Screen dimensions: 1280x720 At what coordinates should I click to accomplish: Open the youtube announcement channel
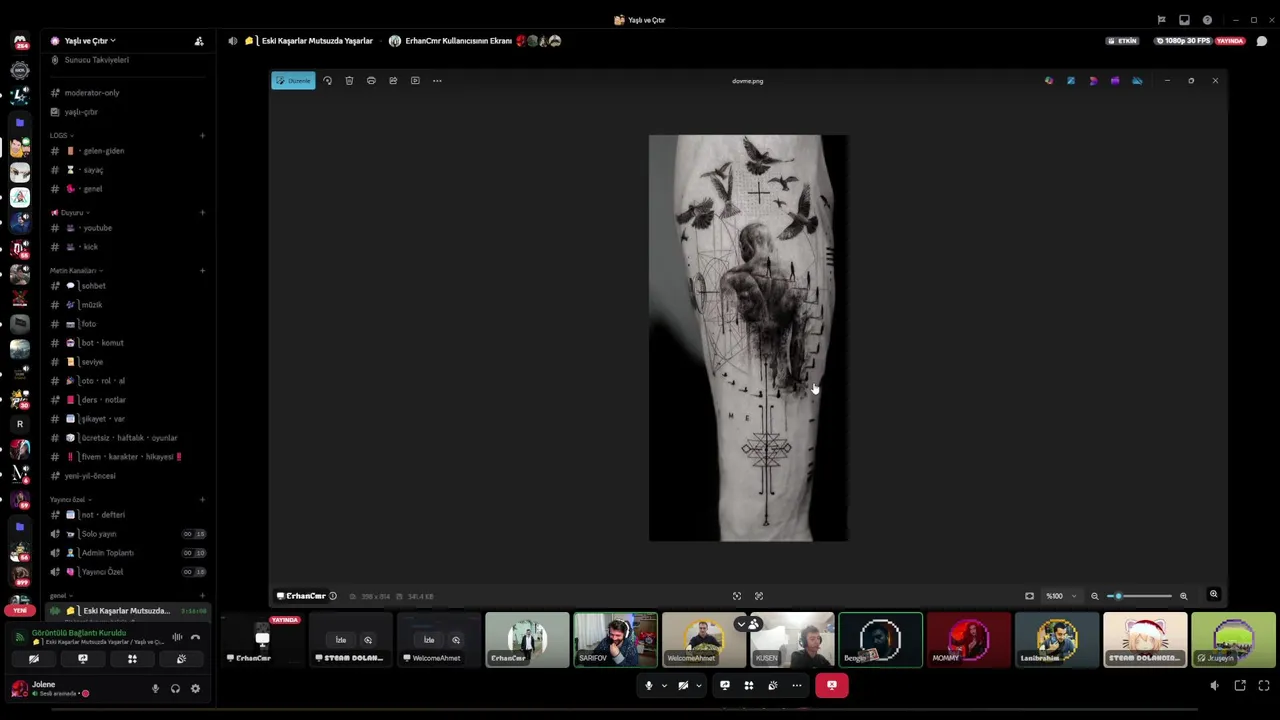point(129,228)
